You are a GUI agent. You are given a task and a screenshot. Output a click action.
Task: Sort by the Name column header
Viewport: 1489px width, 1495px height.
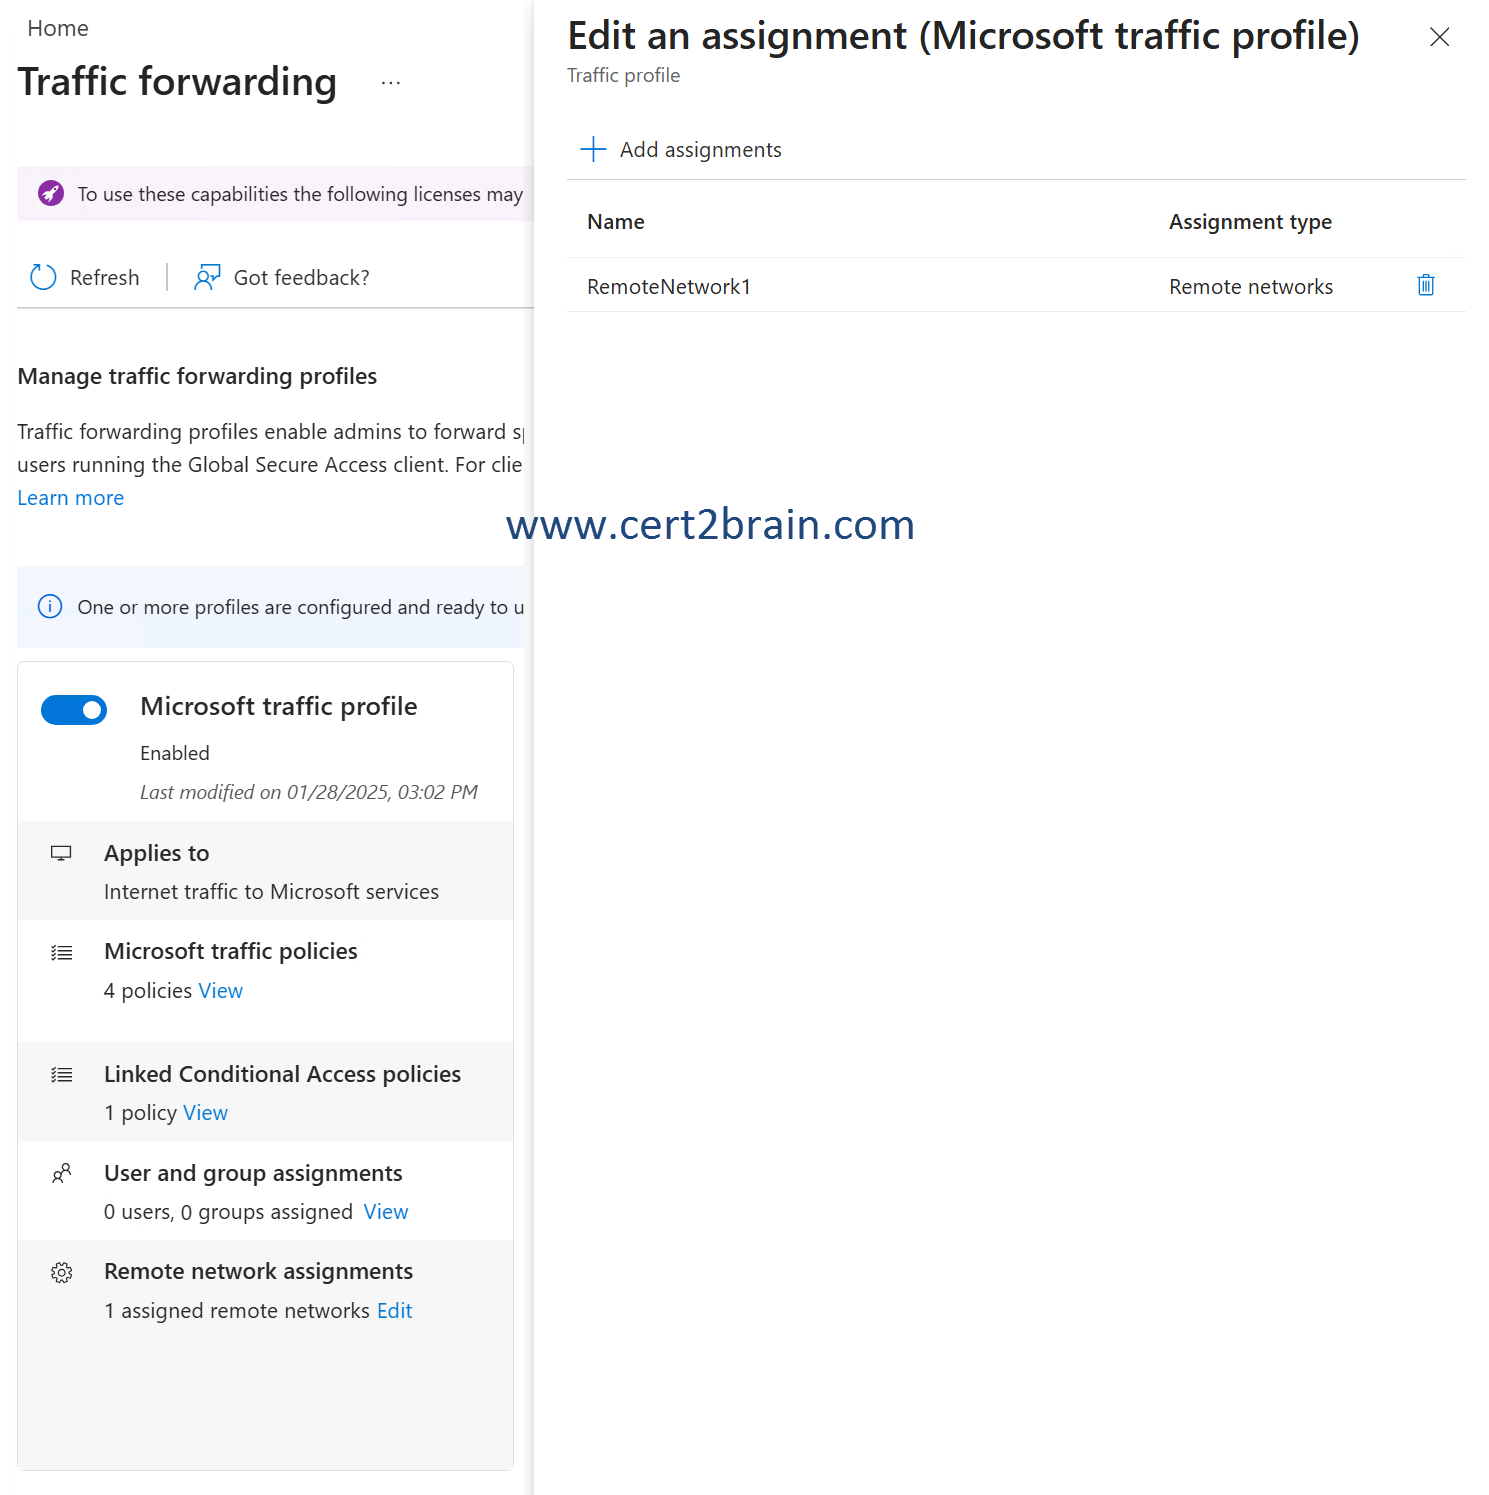point(616,222)
